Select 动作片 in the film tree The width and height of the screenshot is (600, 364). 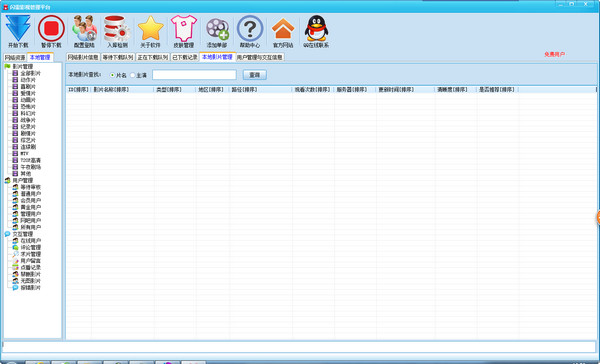28,80
